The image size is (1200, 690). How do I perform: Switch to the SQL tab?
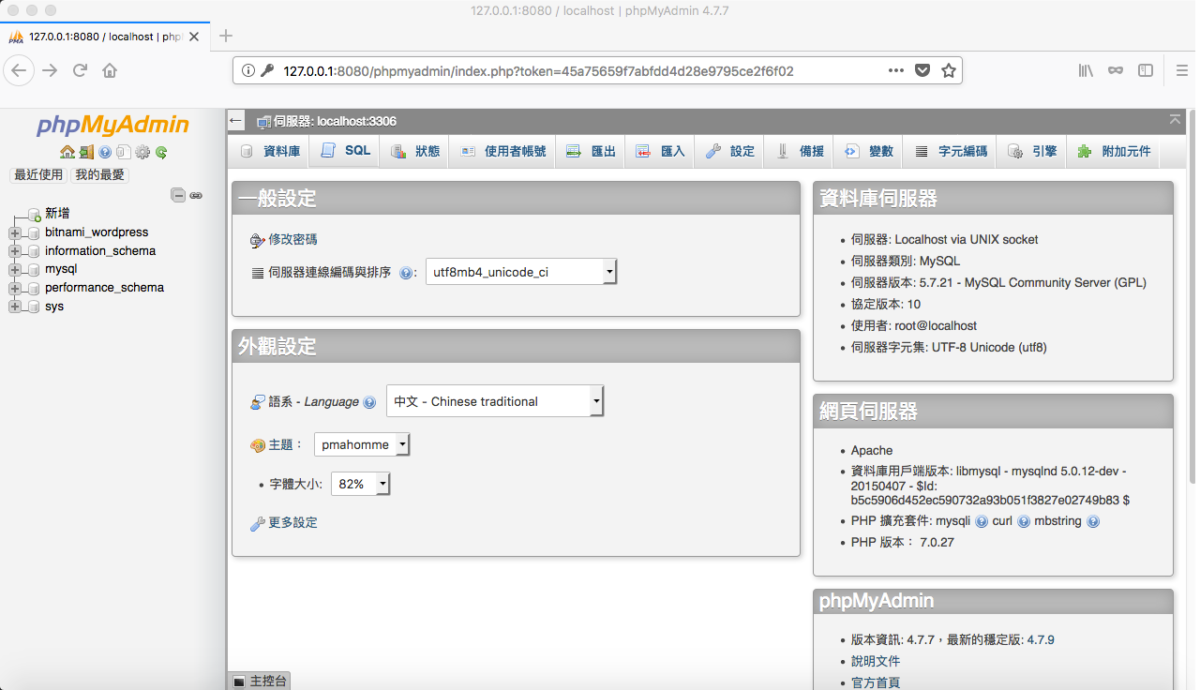(x=345, y=151)
